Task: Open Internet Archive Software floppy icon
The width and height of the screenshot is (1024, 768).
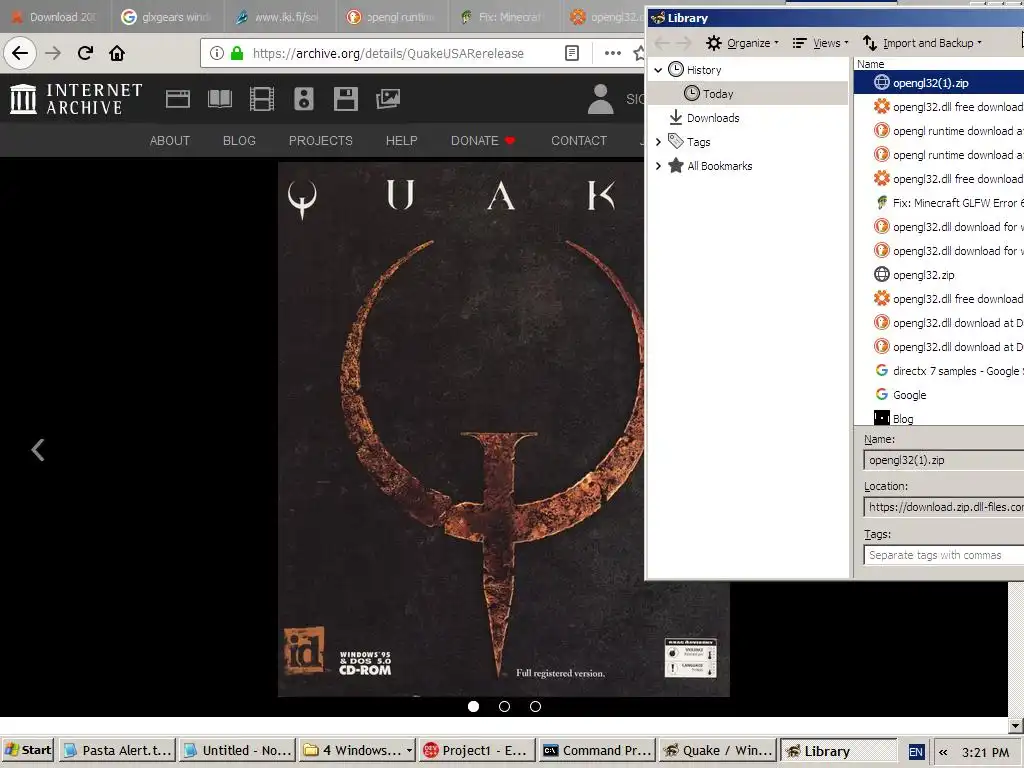Action: pos(345,99)
